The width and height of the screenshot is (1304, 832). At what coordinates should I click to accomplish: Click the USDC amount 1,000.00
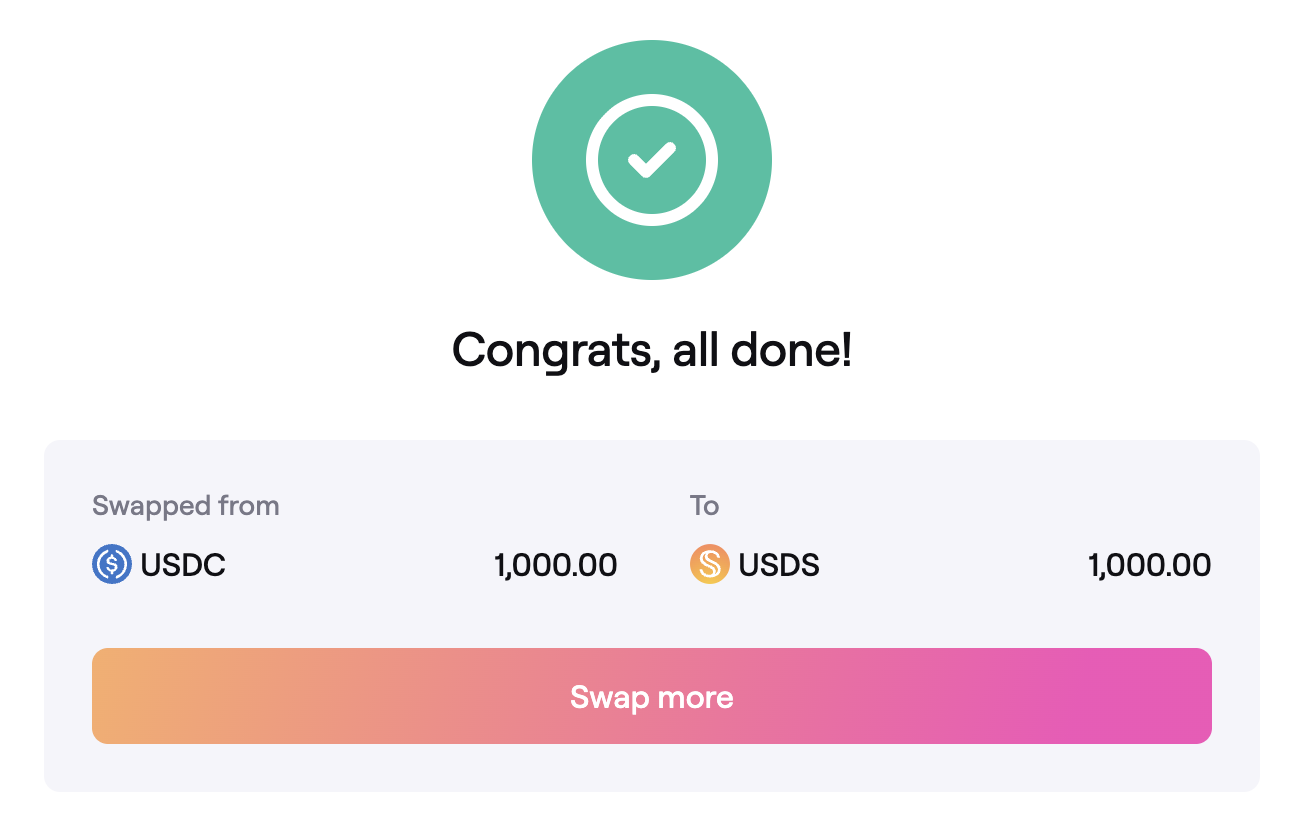(x=555, y=565)
